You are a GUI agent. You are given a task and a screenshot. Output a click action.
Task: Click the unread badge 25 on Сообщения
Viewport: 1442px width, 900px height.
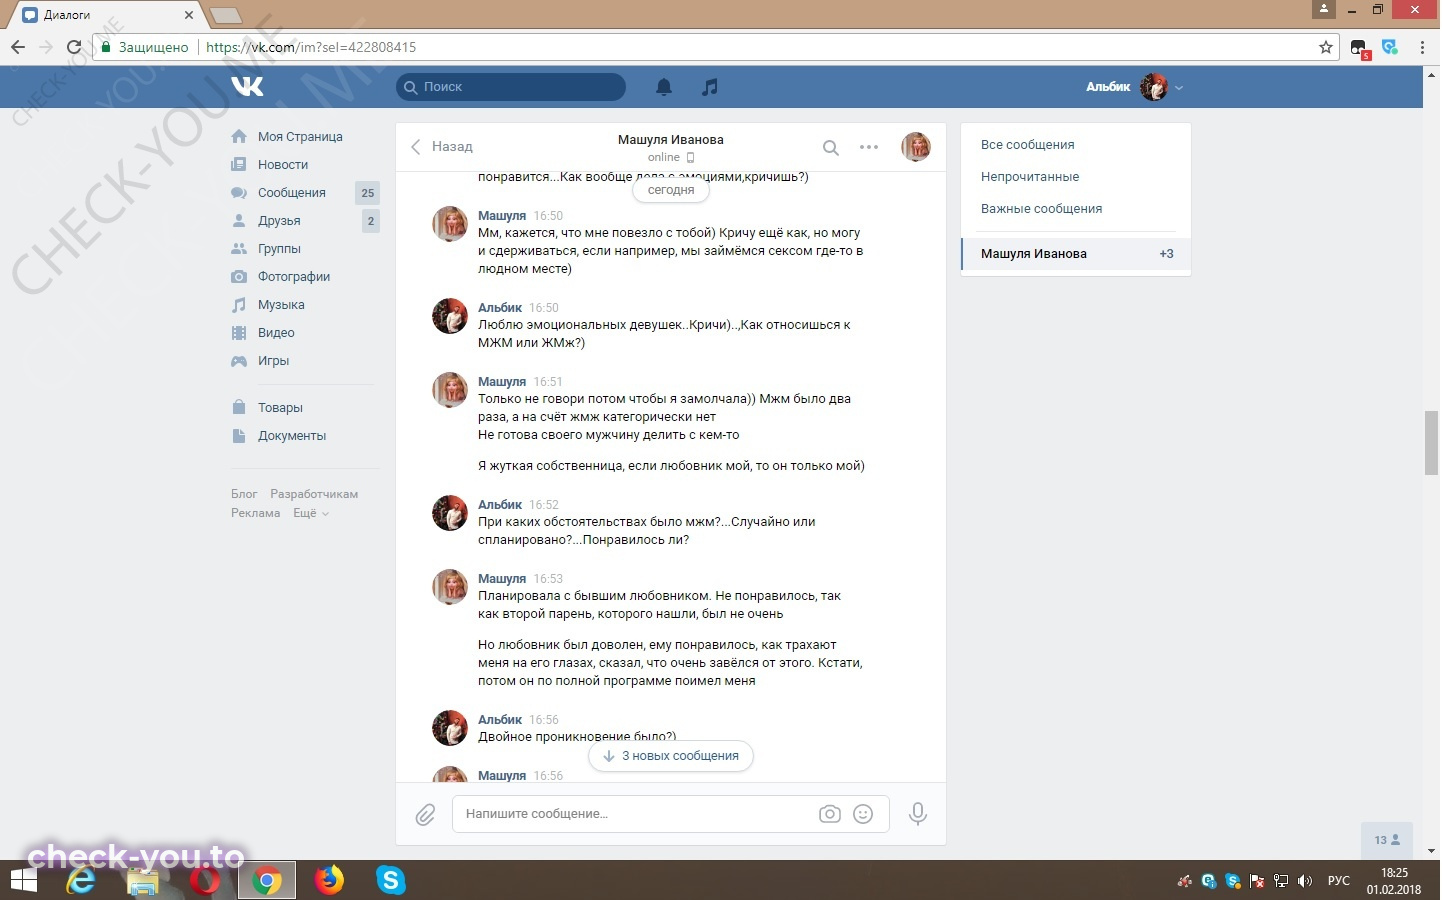coord(367,193)
